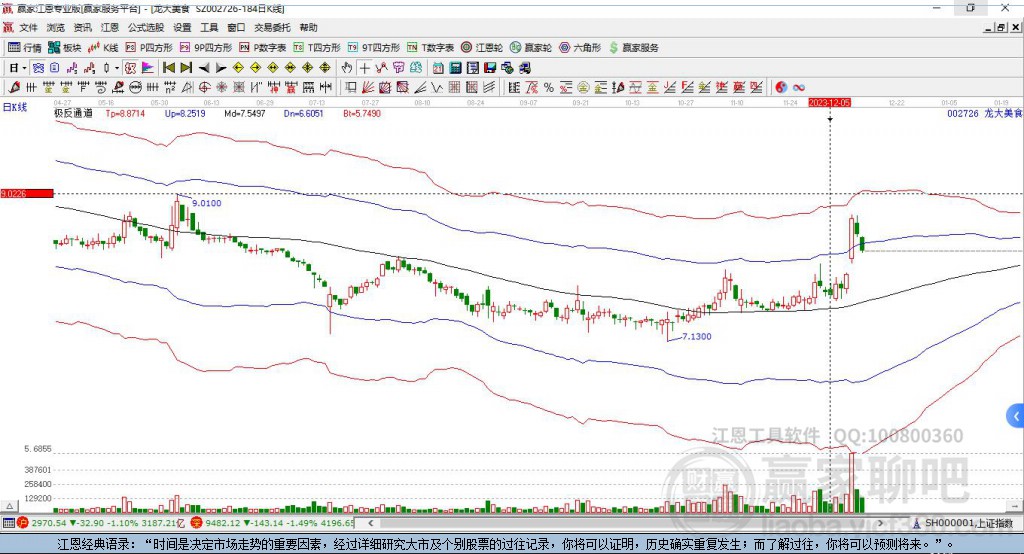Image resolution: width=1024 pixels, height=554 pixels.
Task: Click the SH000001 上证指数 status entry
Action: pos(963,523)
